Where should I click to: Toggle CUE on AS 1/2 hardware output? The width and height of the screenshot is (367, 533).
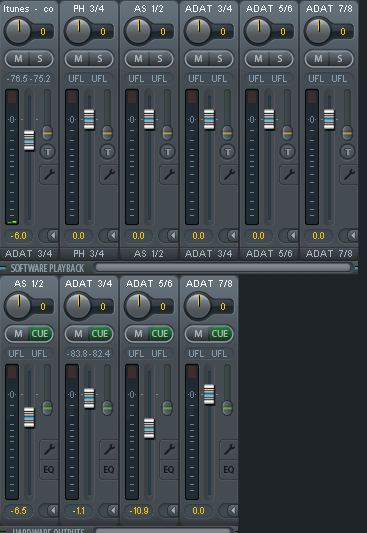[40, 334]
